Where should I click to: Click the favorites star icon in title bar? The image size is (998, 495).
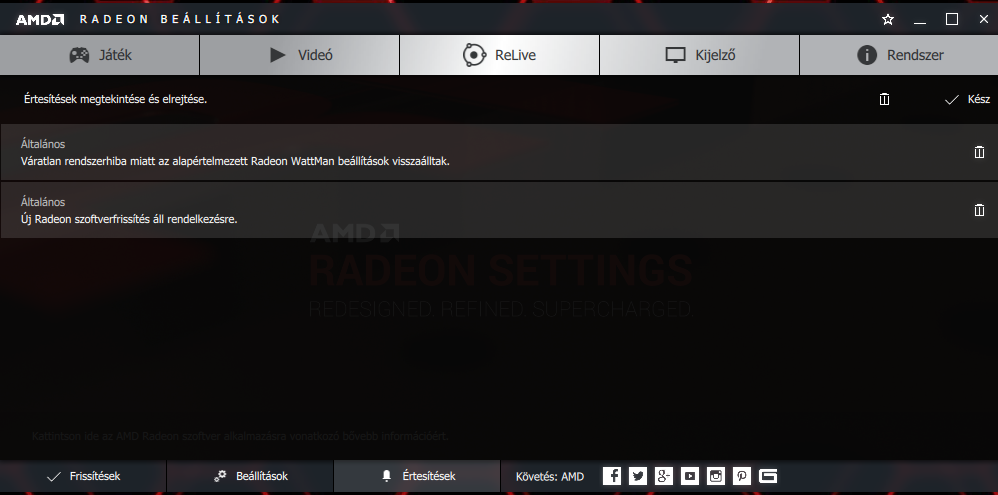(888, 20)
